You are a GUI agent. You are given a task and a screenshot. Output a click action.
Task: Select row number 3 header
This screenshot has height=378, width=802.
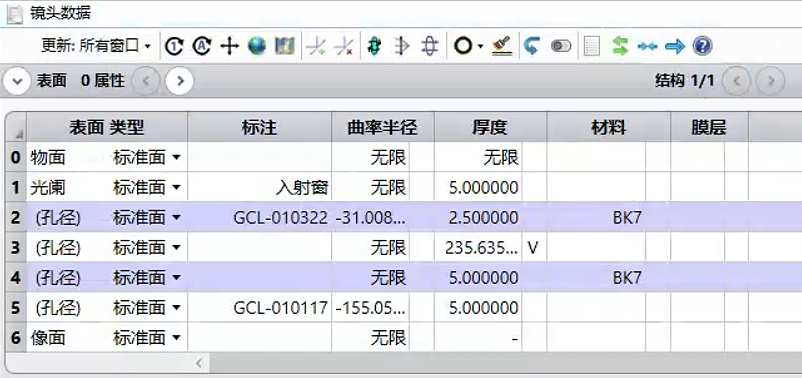click(16, 248)
